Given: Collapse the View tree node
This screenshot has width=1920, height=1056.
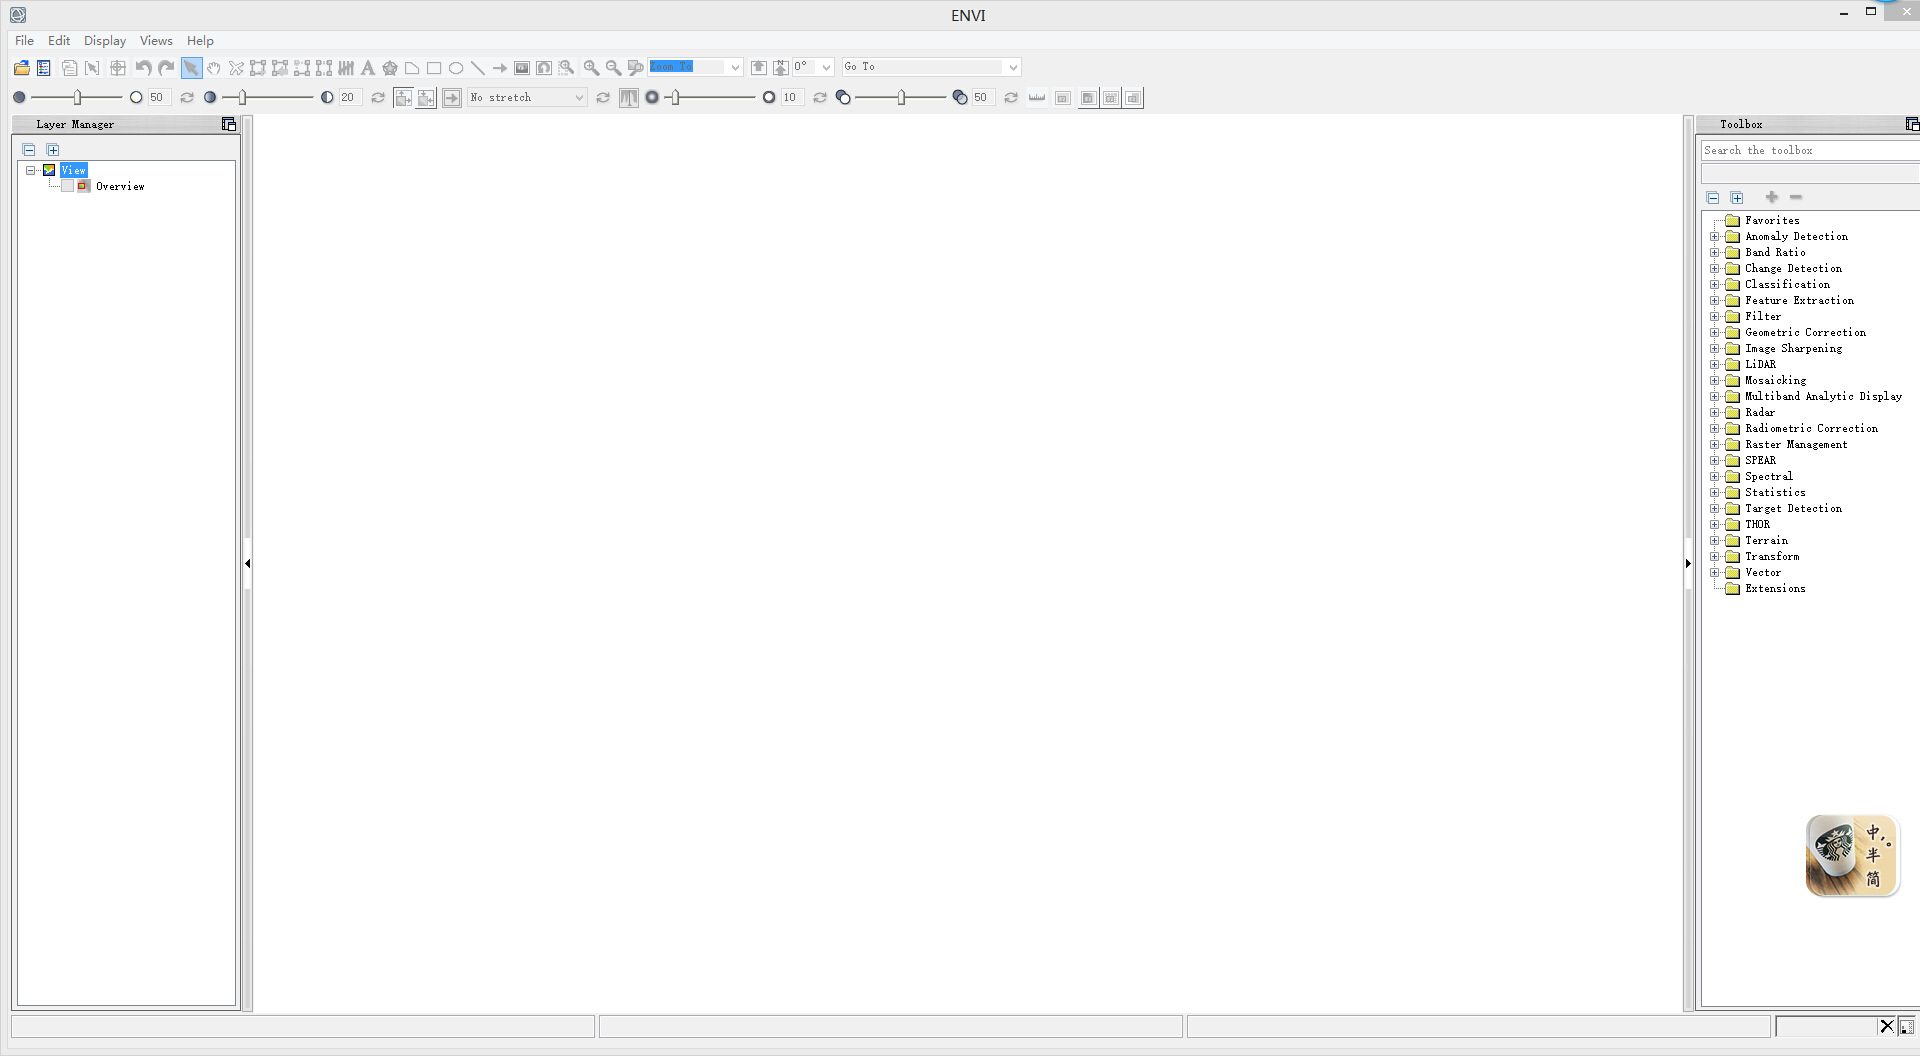Looking at the screenshot, I should pos(31,170).
